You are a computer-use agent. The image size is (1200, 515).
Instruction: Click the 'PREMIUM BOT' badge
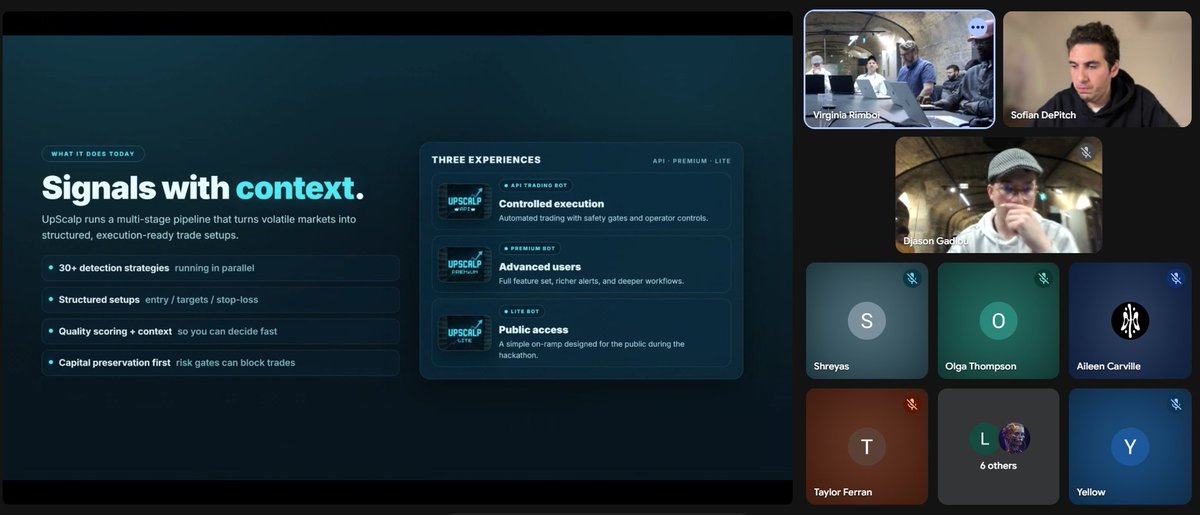[530, 248]
